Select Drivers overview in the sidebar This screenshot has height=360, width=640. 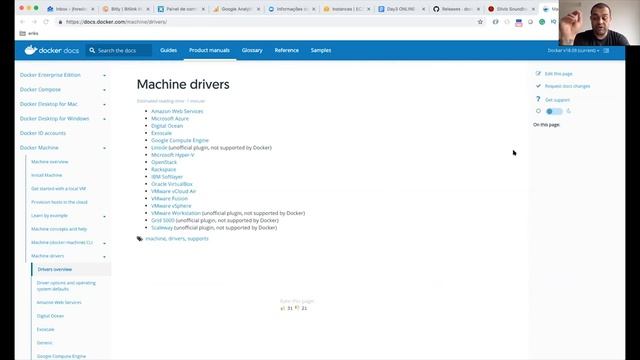click(55, 269)
